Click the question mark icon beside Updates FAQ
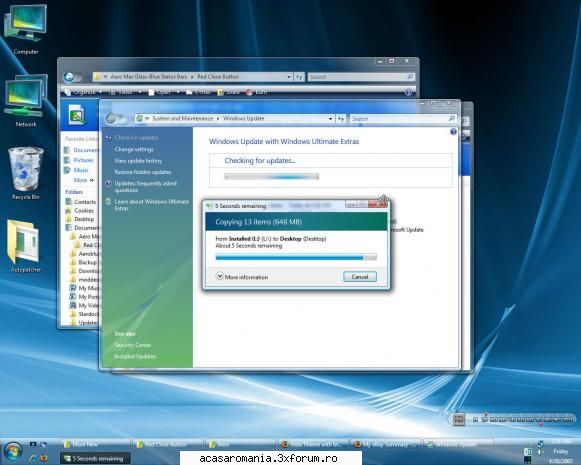 pyautogui.click(x=108, y=183)
